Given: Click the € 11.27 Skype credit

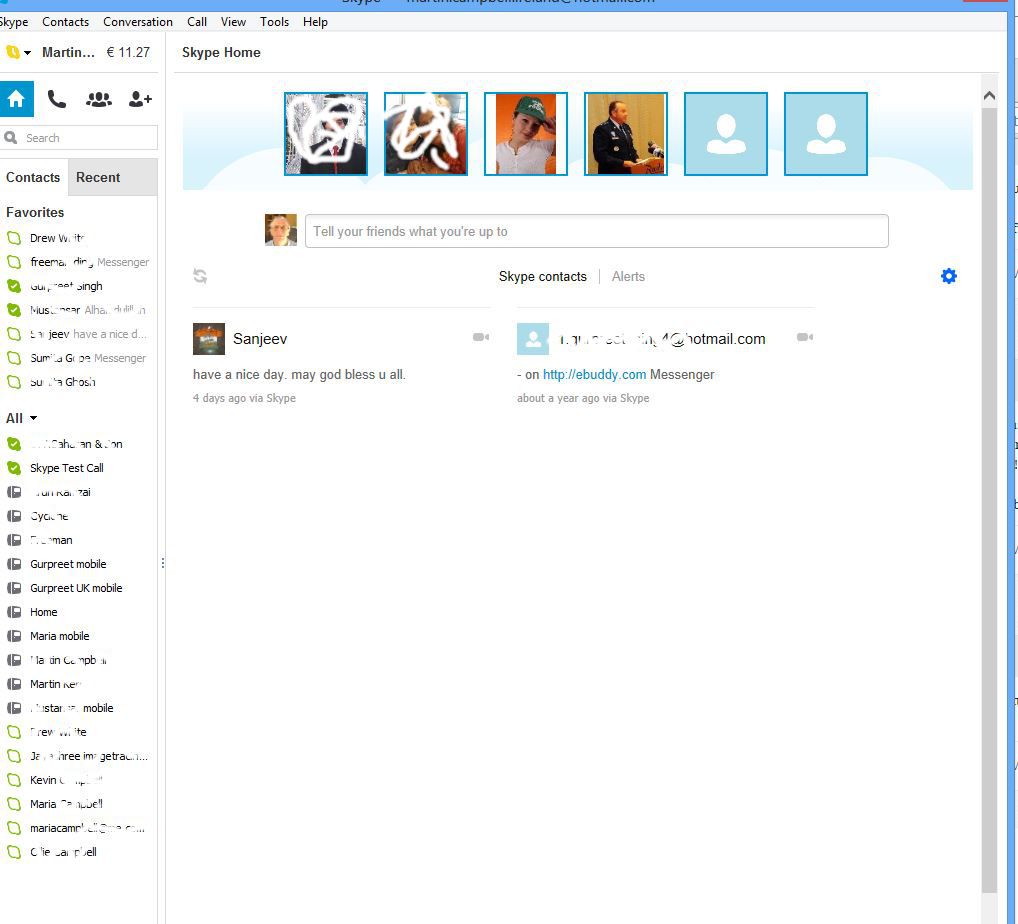Looking at the screenshot, I should click(x=128, y=53).
